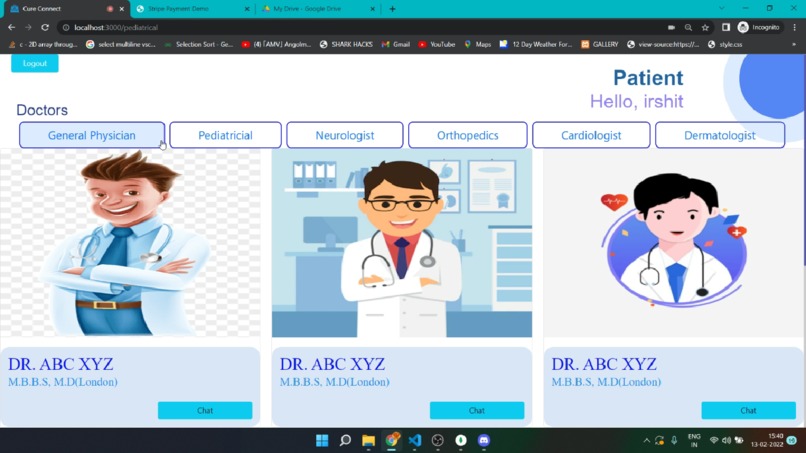Viewport: 806px width, 453px height.
Task: Click the Chrome icon in the taskbar
Action: click(x=392, y=441)
